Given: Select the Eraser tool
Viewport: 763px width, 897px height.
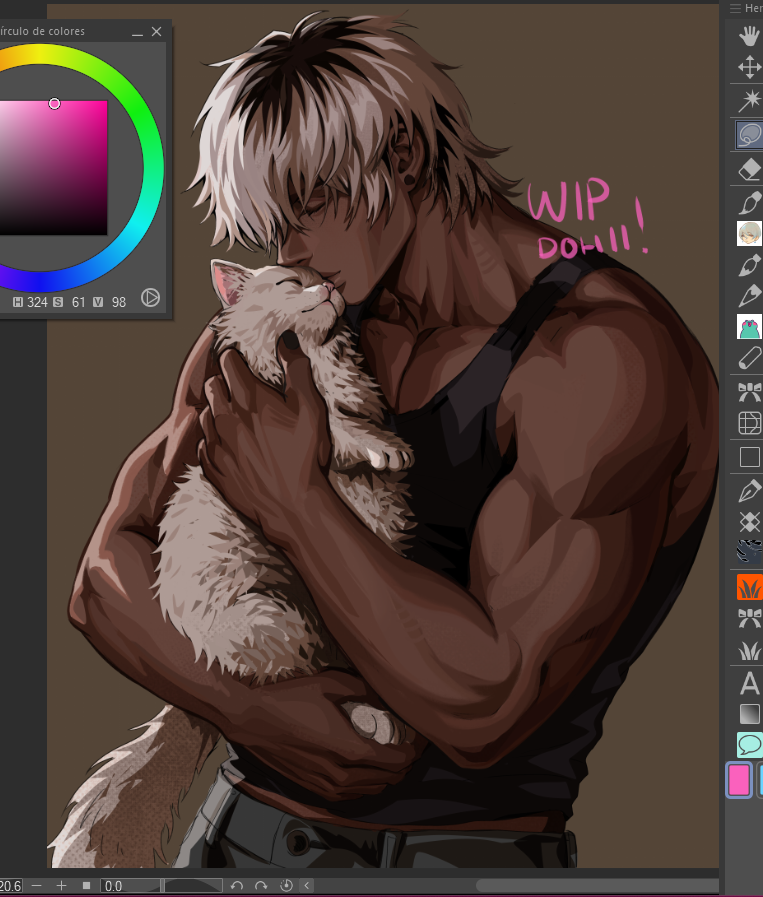Looking at the screenshot, I should pyautogui.click(x=749, y=169).
